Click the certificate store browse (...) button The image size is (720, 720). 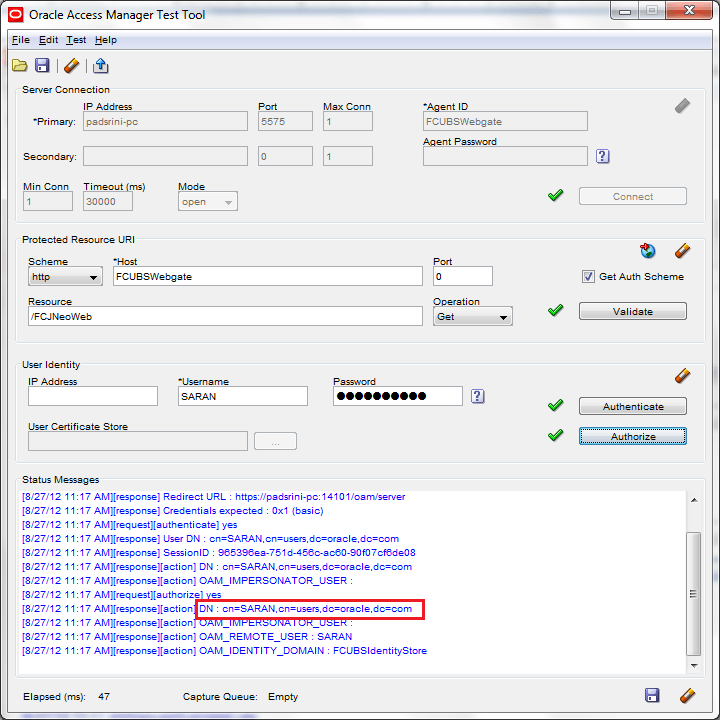pos(275,441)
